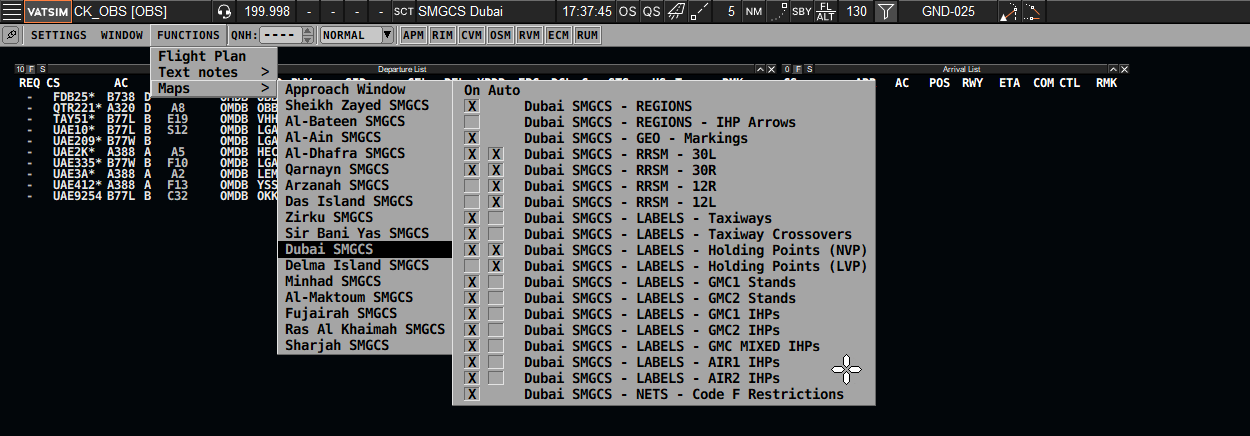Viewport: 1250px width, 436px height.
Task: Toggle the APM toolbar button
Action: pyautogui.click(x=413, y=35)
